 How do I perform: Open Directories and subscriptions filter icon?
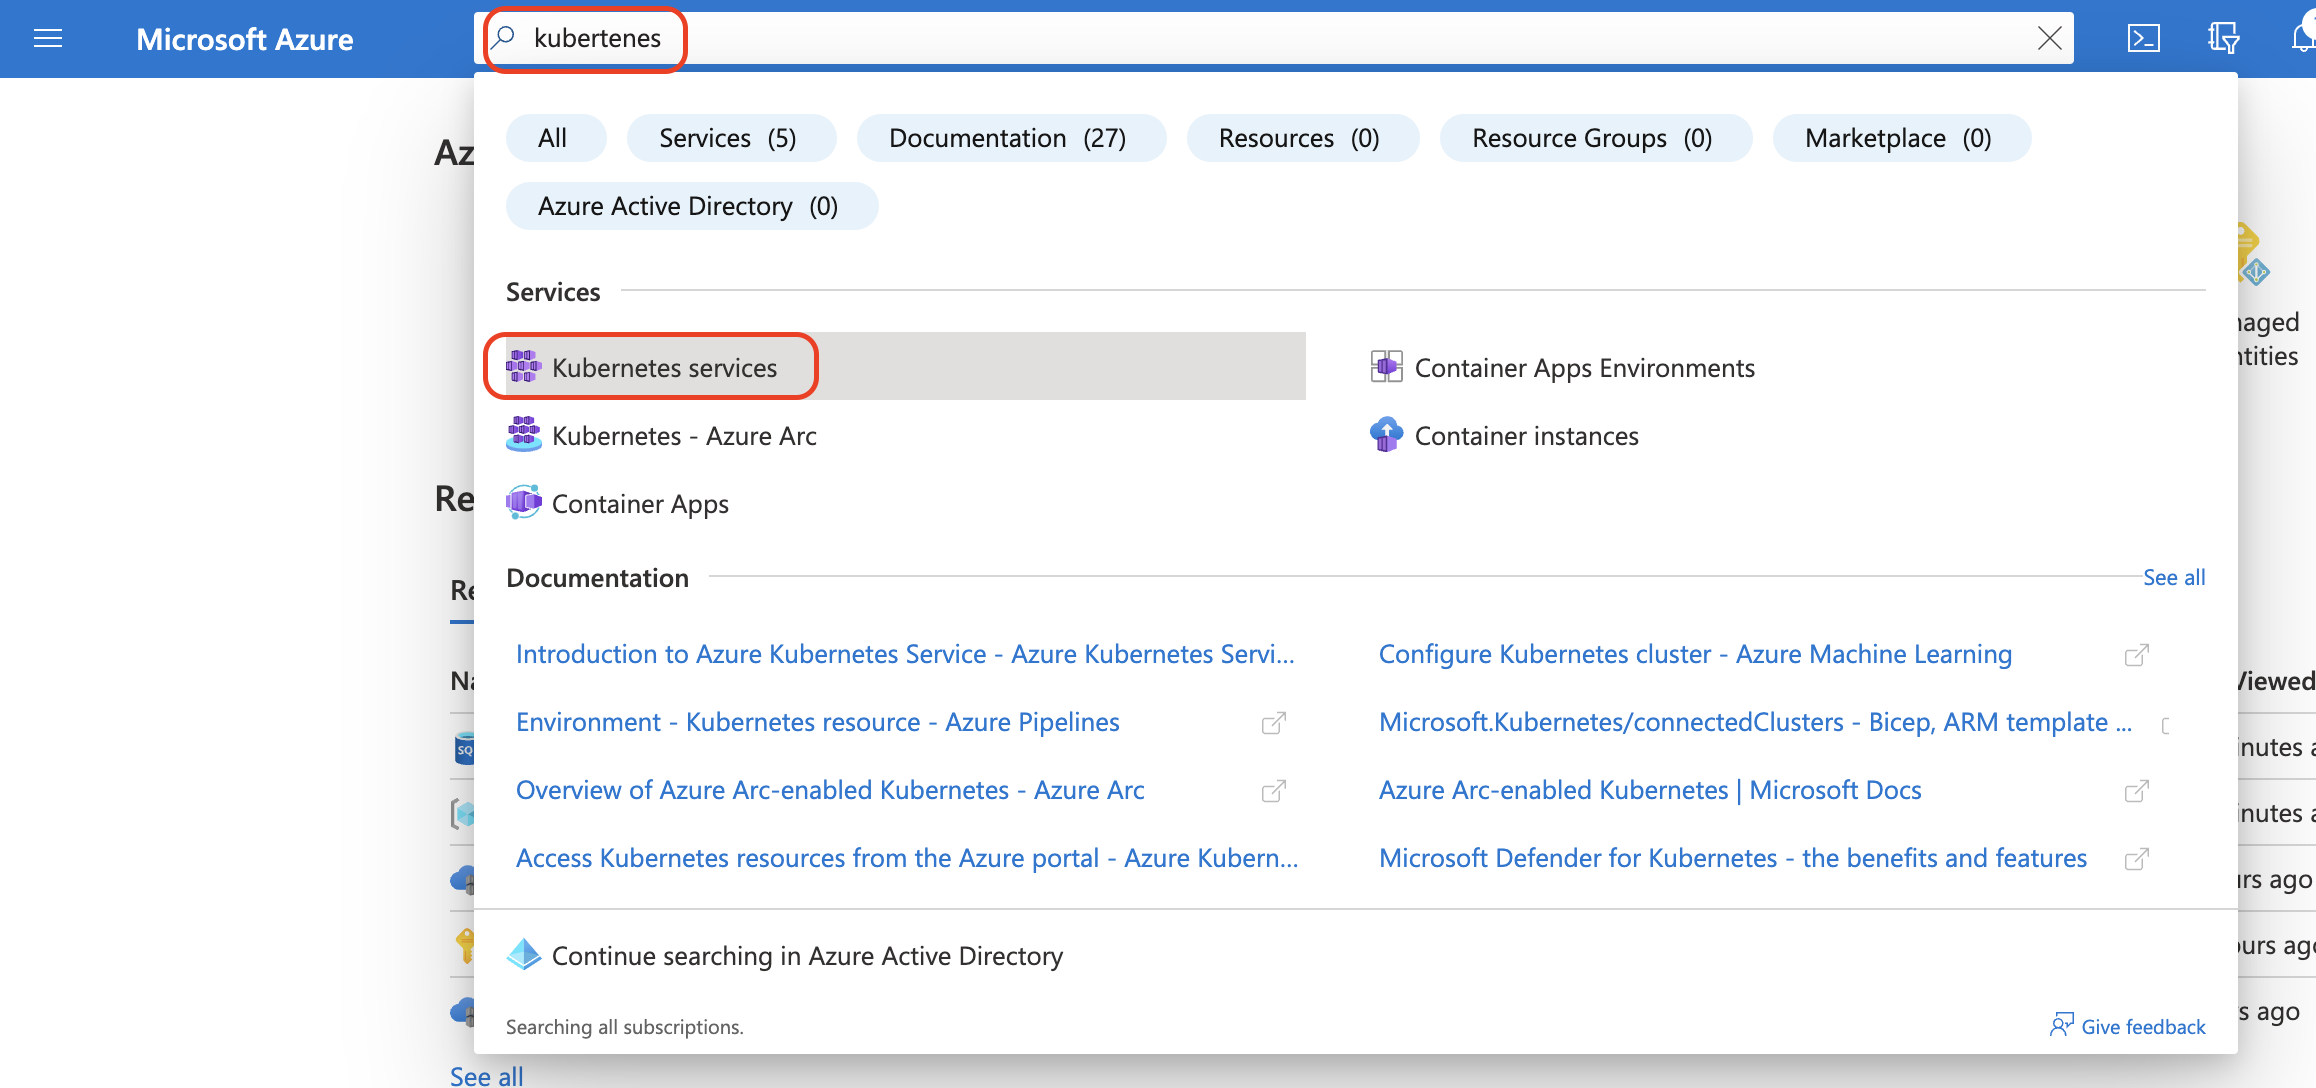[x=2223, y=39]
